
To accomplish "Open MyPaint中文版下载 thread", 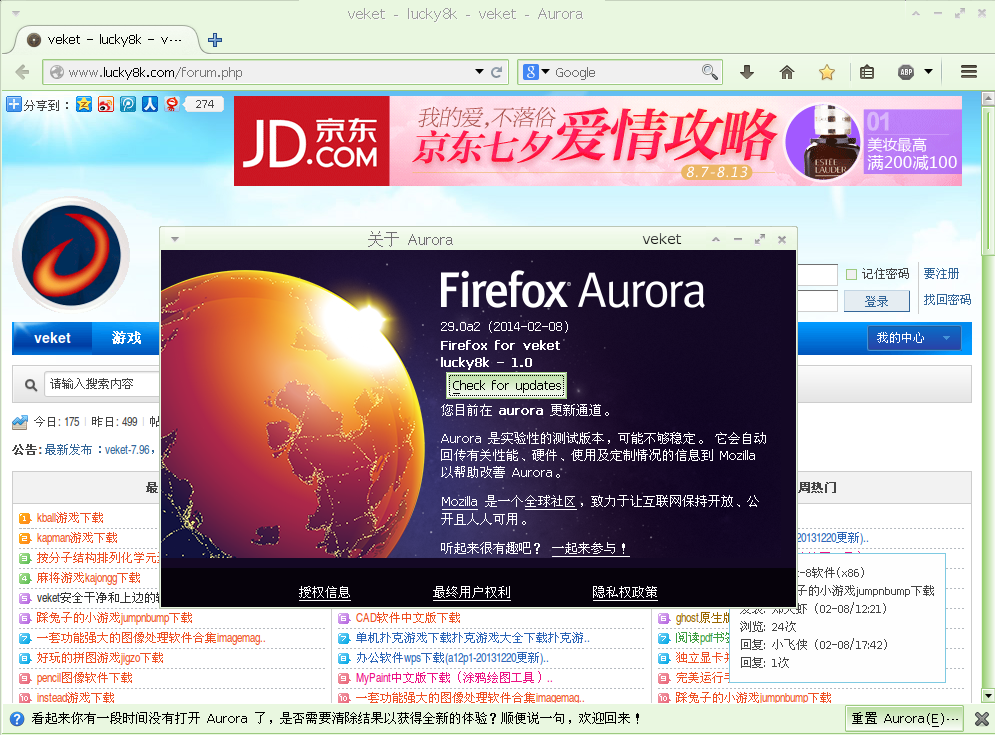I will click(454, 678).
